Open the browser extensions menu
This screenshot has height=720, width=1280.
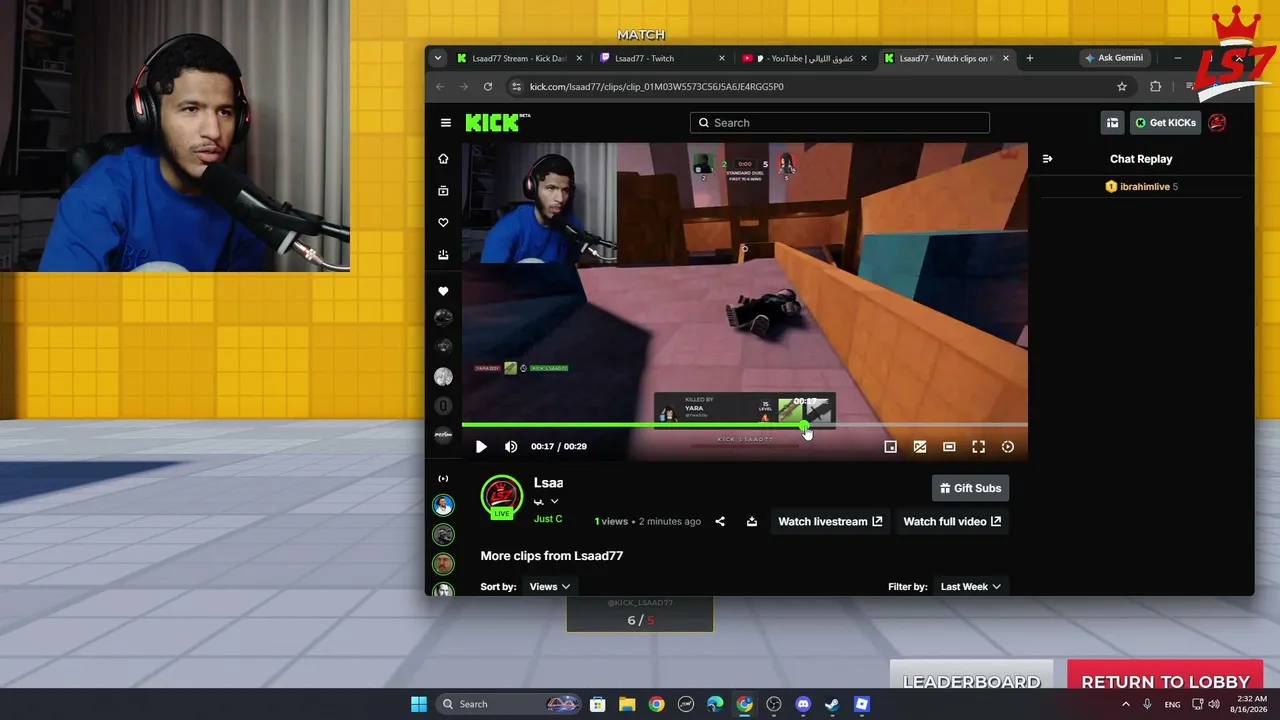tap(1156, 87)
